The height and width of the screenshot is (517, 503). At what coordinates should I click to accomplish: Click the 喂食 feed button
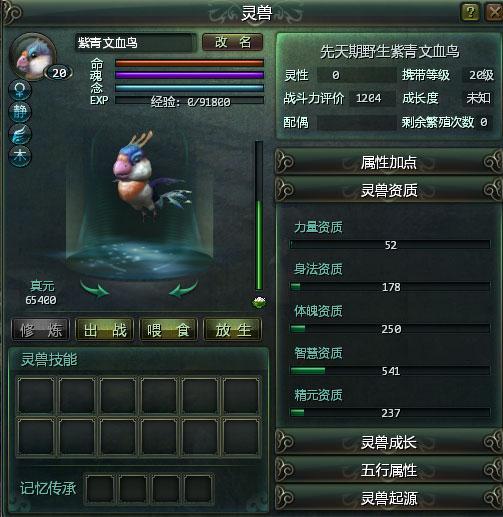point(169,330)
